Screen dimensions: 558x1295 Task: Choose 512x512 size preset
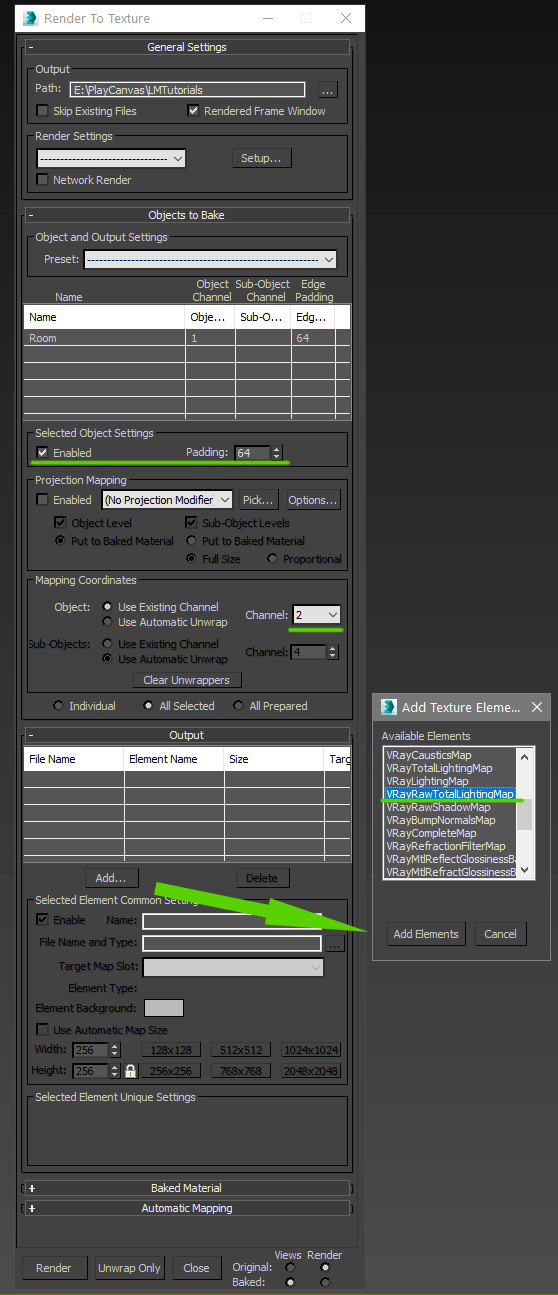(x=241, y=1050)
